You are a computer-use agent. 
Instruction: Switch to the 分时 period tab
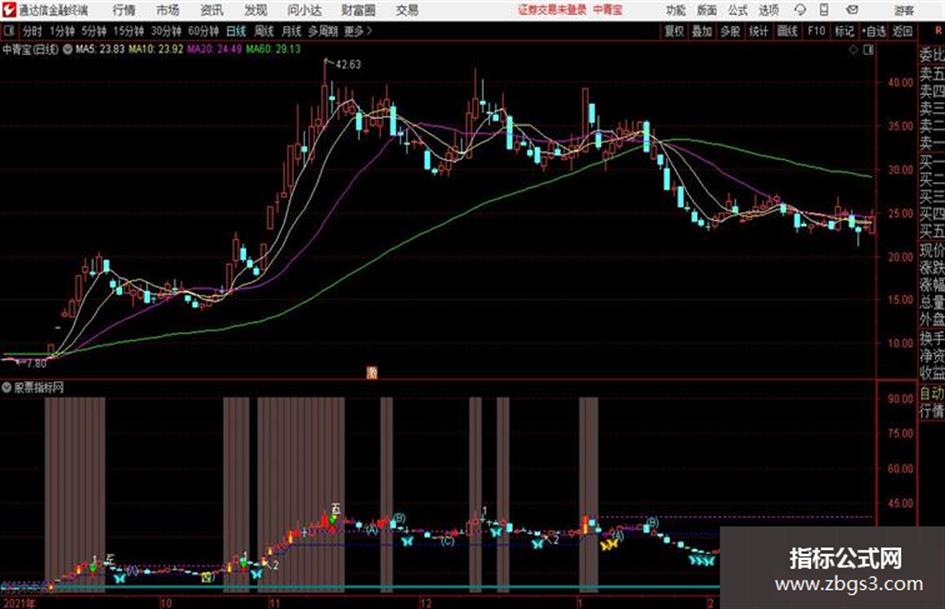point(32,31)
